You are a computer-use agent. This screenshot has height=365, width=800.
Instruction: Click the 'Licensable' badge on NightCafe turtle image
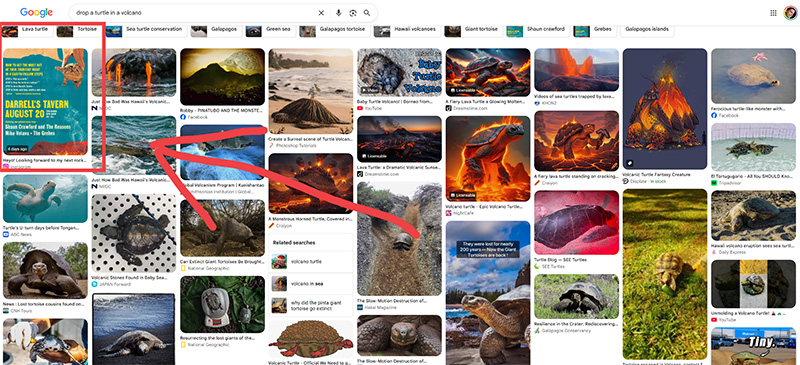click(x=462, y=195)
